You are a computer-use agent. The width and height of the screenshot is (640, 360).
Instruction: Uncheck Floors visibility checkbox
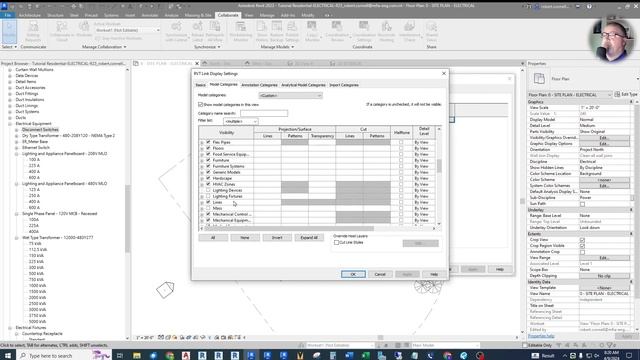(x=208, y=148)
